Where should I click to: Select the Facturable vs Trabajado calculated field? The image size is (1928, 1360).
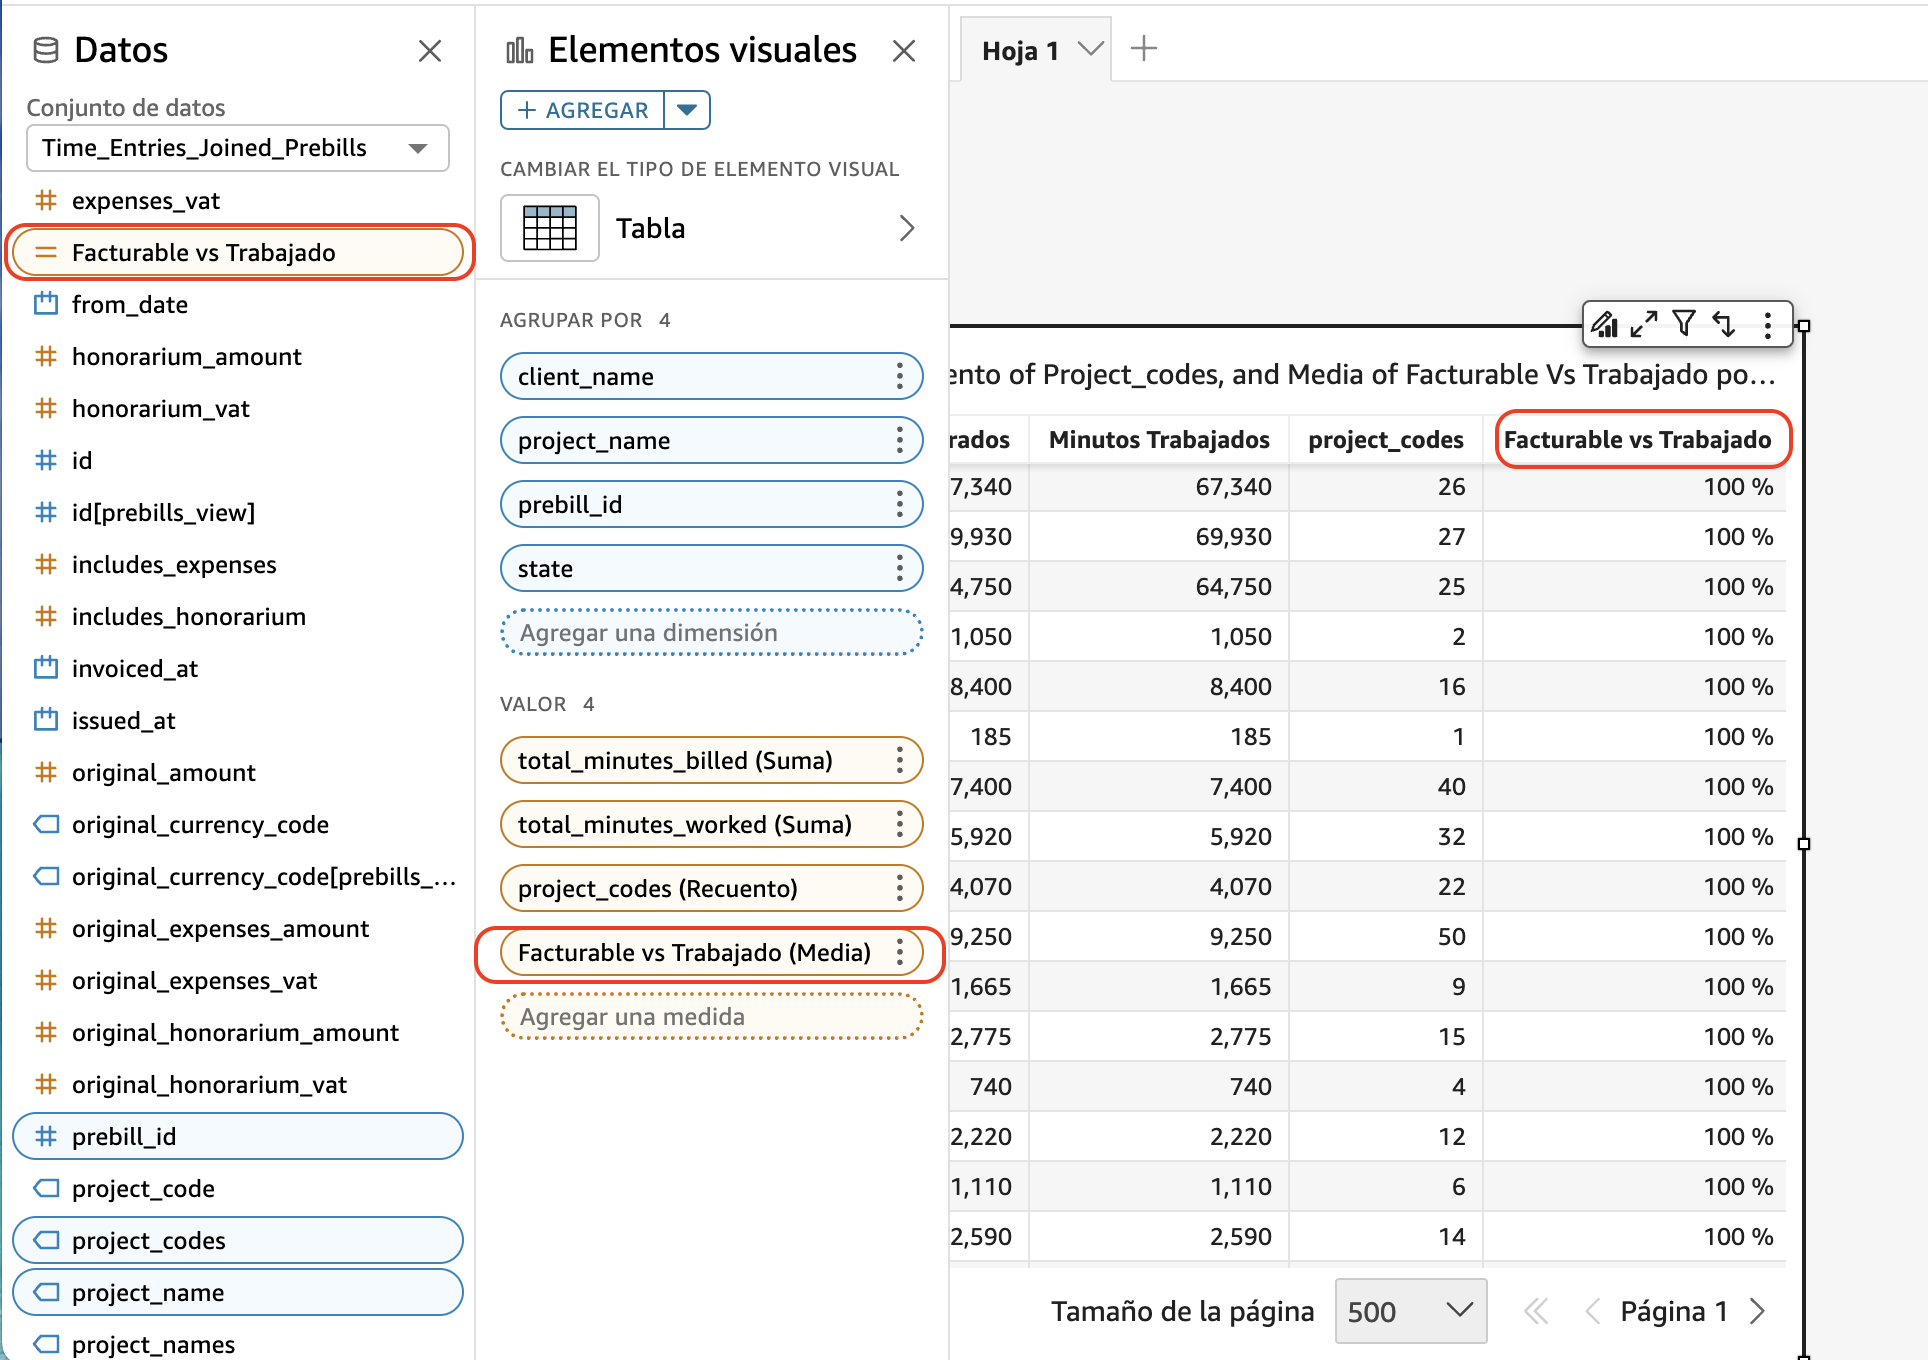tap(238, 253)
